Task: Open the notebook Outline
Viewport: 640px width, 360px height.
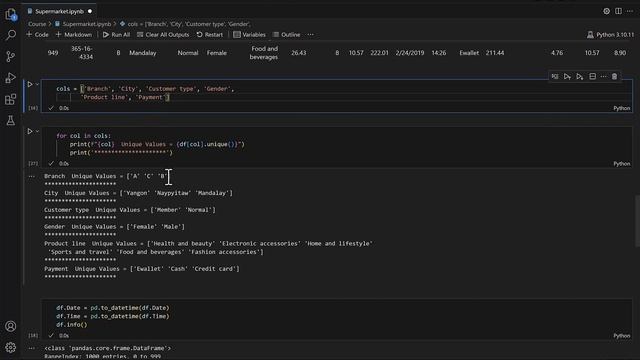Action: pos(287,35)
